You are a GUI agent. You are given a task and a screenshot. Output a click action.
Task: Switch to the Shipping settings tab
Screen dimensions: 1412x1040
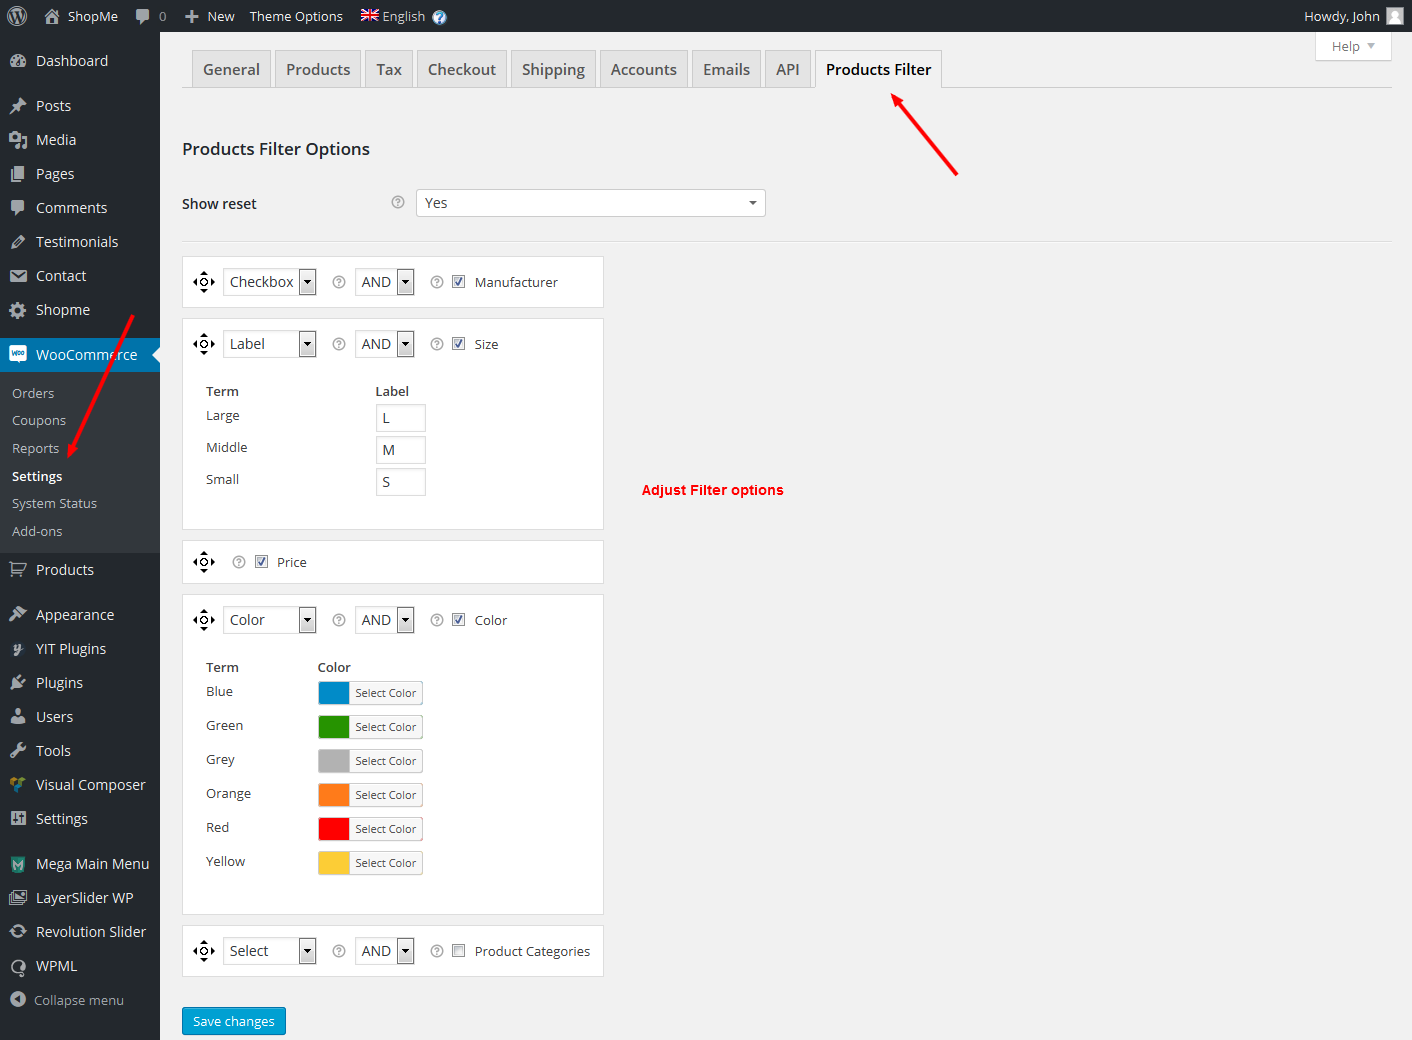(x=553, y=70)
